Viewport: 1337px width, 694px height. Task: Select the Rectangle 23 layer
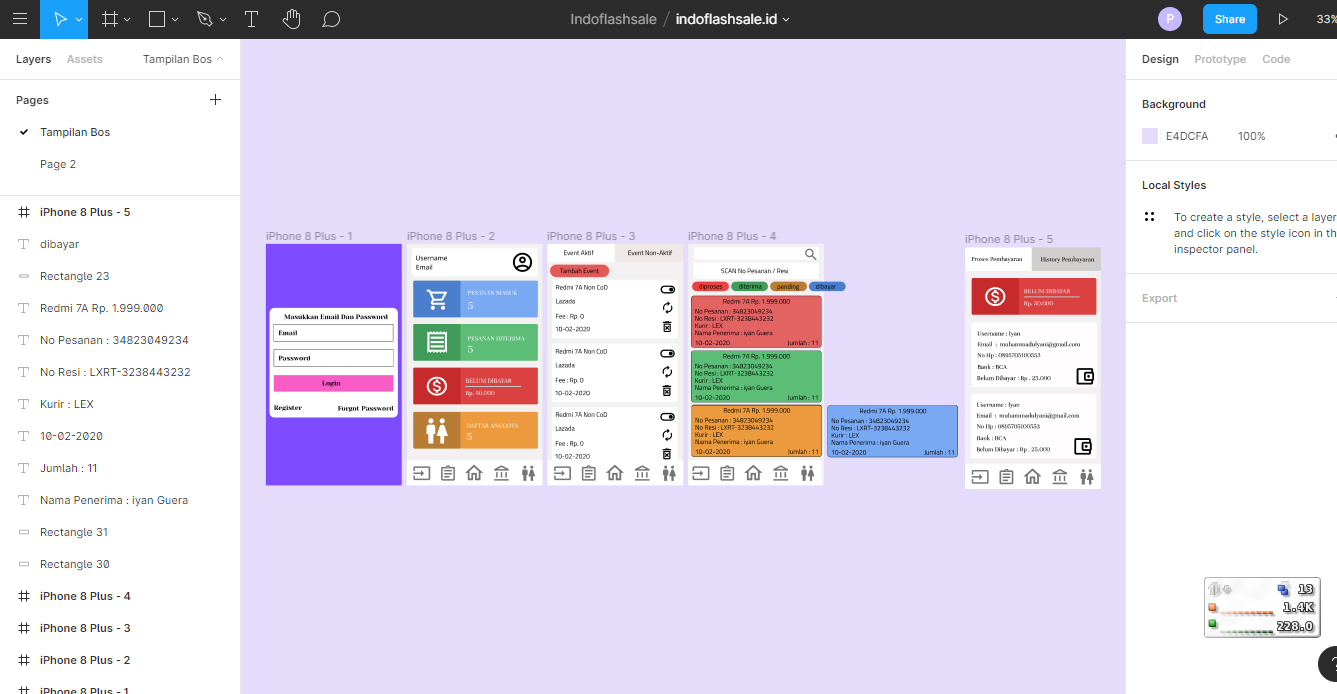tap(74, 276)
